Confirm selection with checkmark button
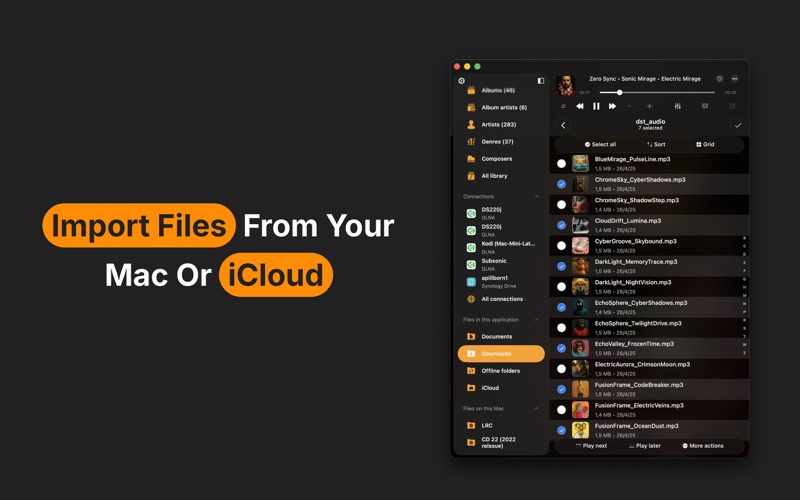 (x=738, y=125)
